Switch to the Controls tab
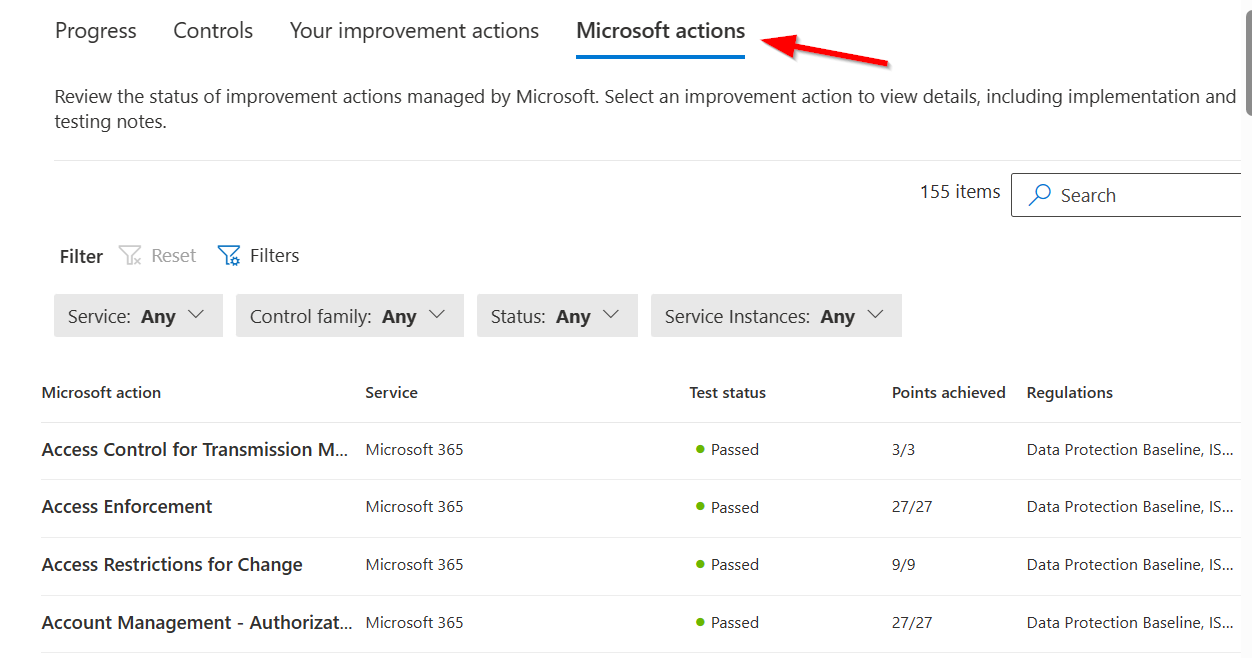The height and width of the screenshot is (658, 1252). [x=212, y=31]
